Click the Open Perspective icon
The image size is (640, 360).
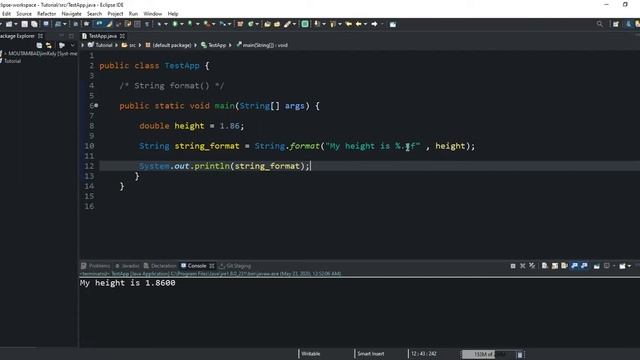pyautogui.click(x=616, y=24)
